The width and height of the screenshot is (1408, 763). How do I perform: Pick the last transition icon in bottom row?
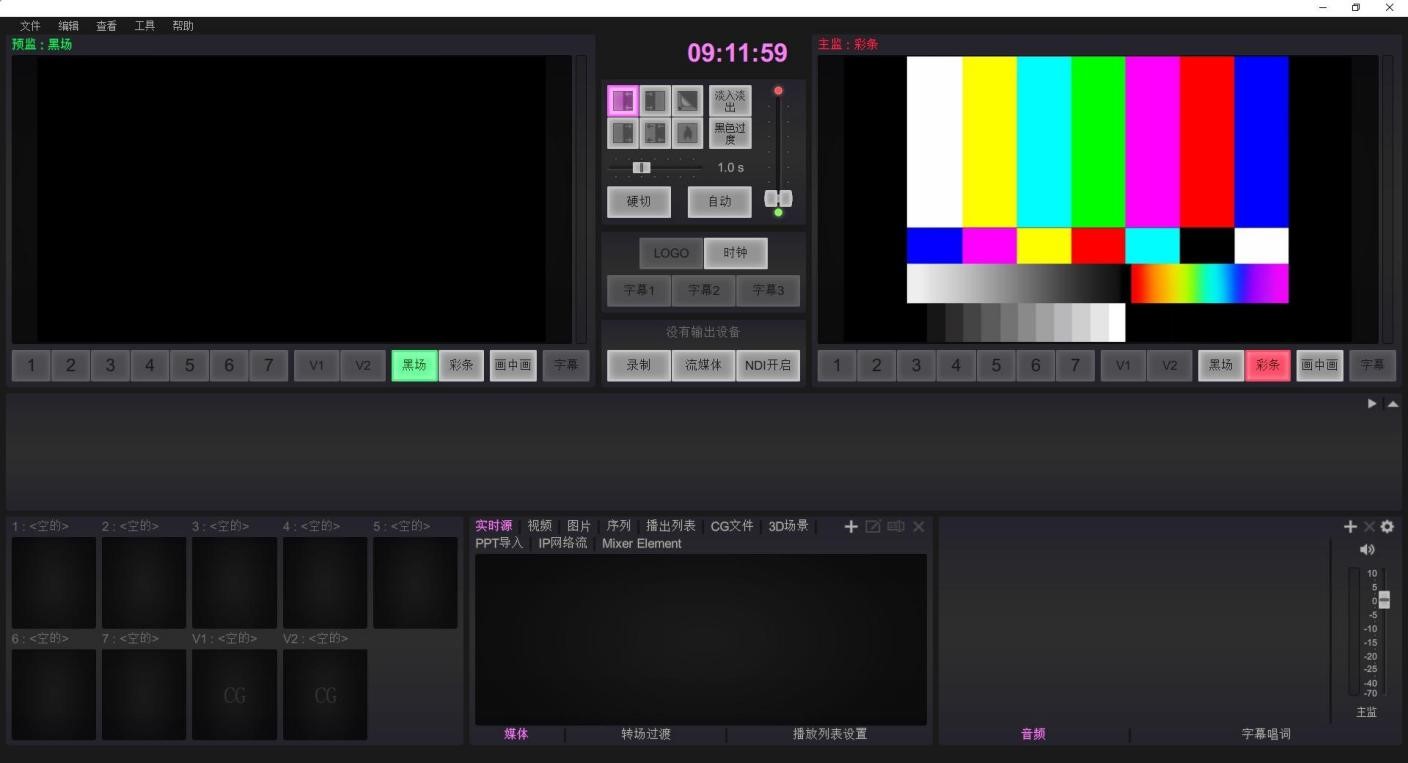coord(687,133)
